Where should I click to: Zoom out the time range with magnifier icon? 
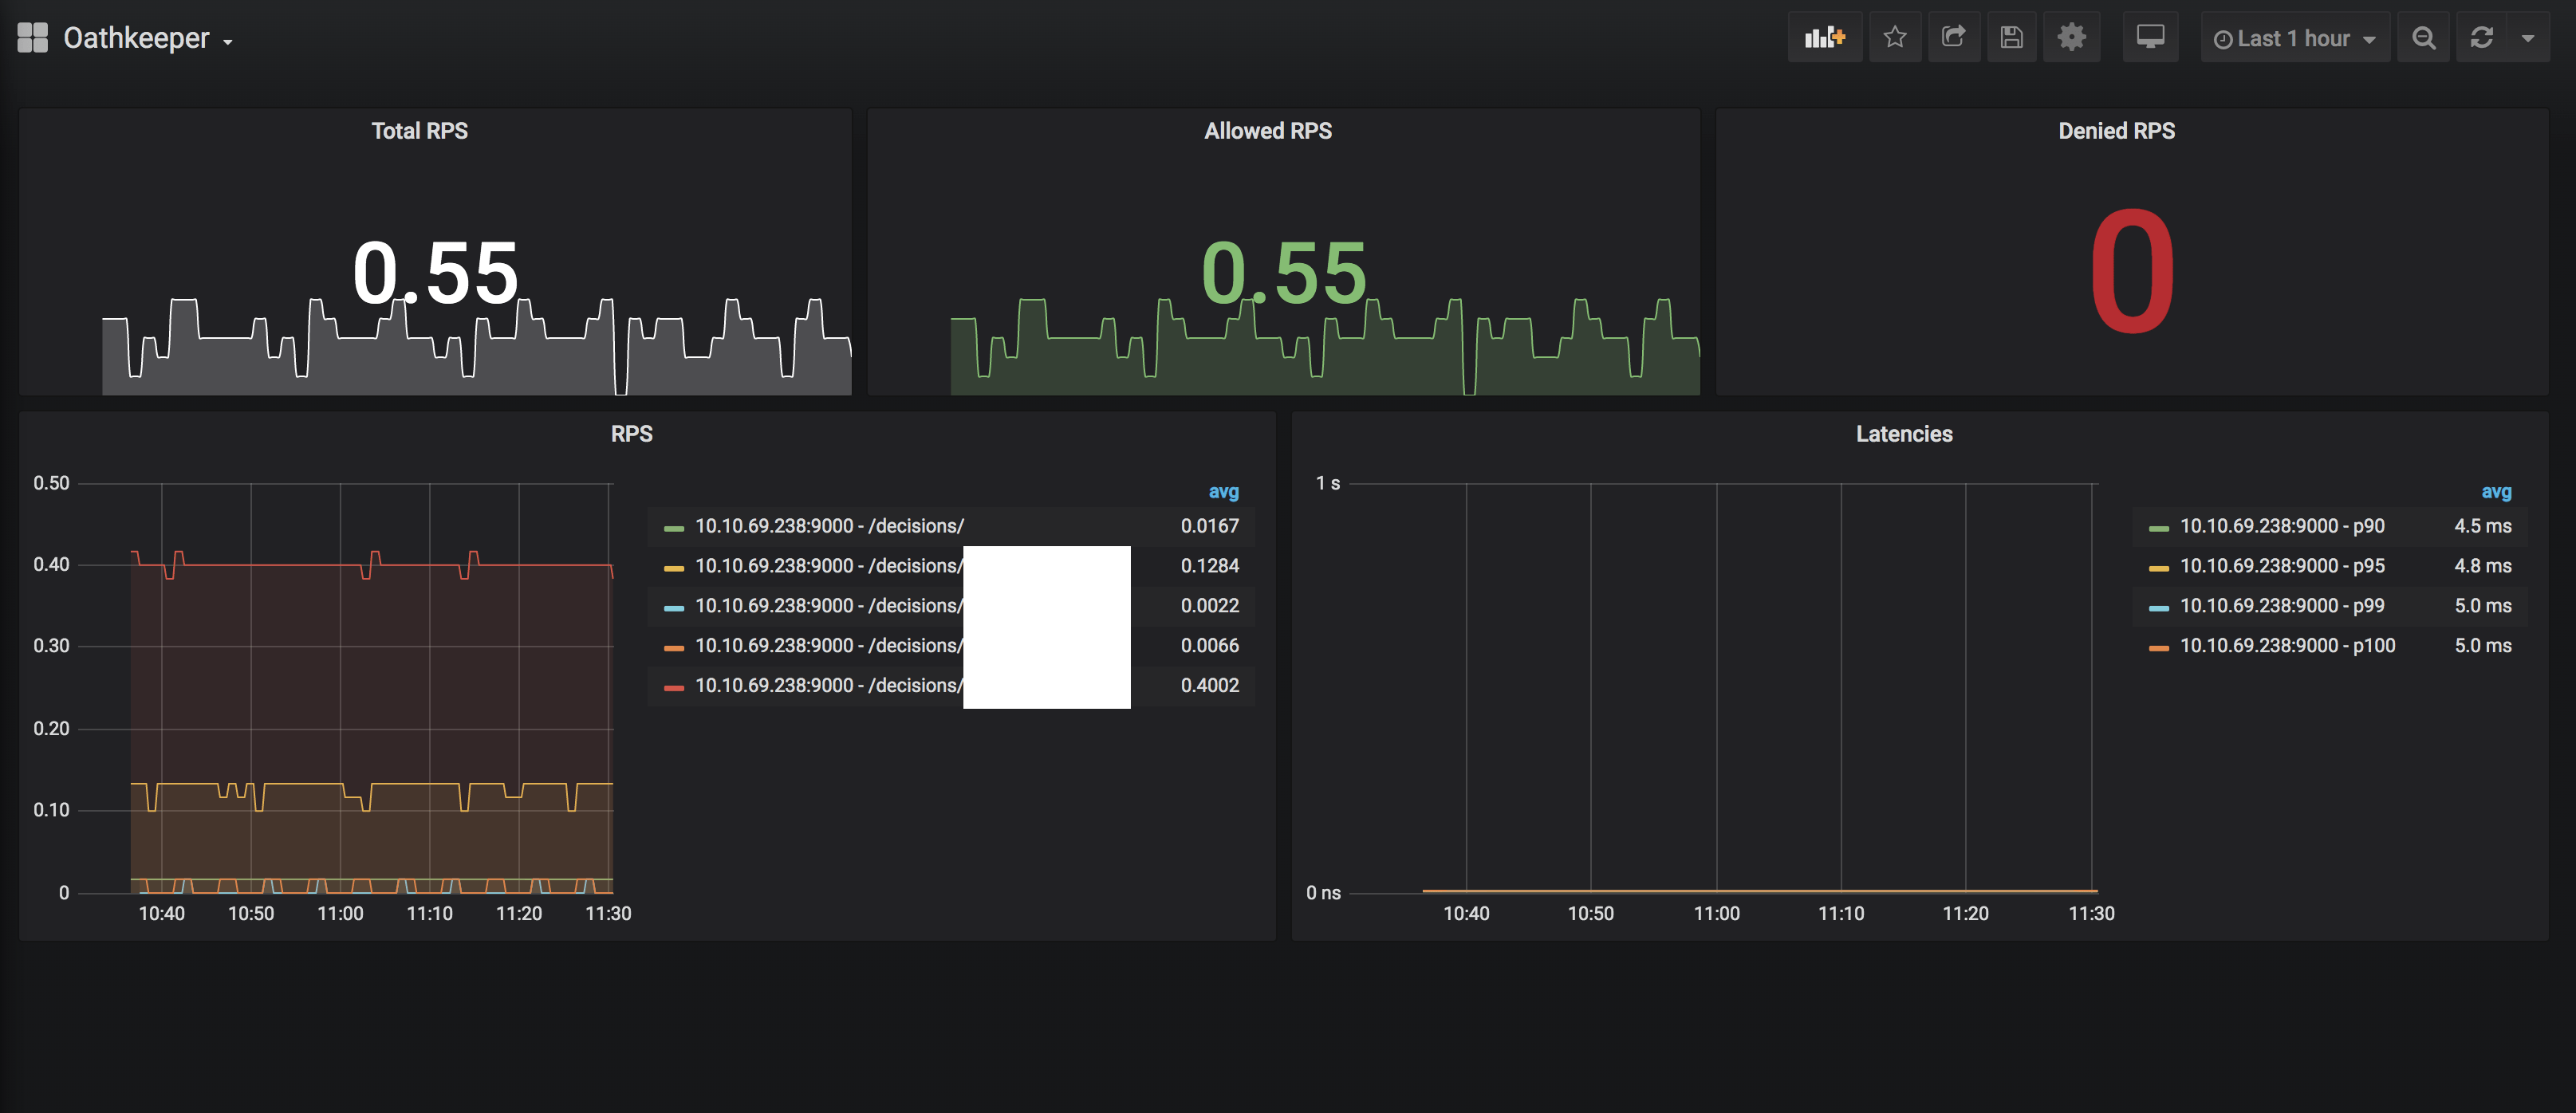coord(2423,37)
